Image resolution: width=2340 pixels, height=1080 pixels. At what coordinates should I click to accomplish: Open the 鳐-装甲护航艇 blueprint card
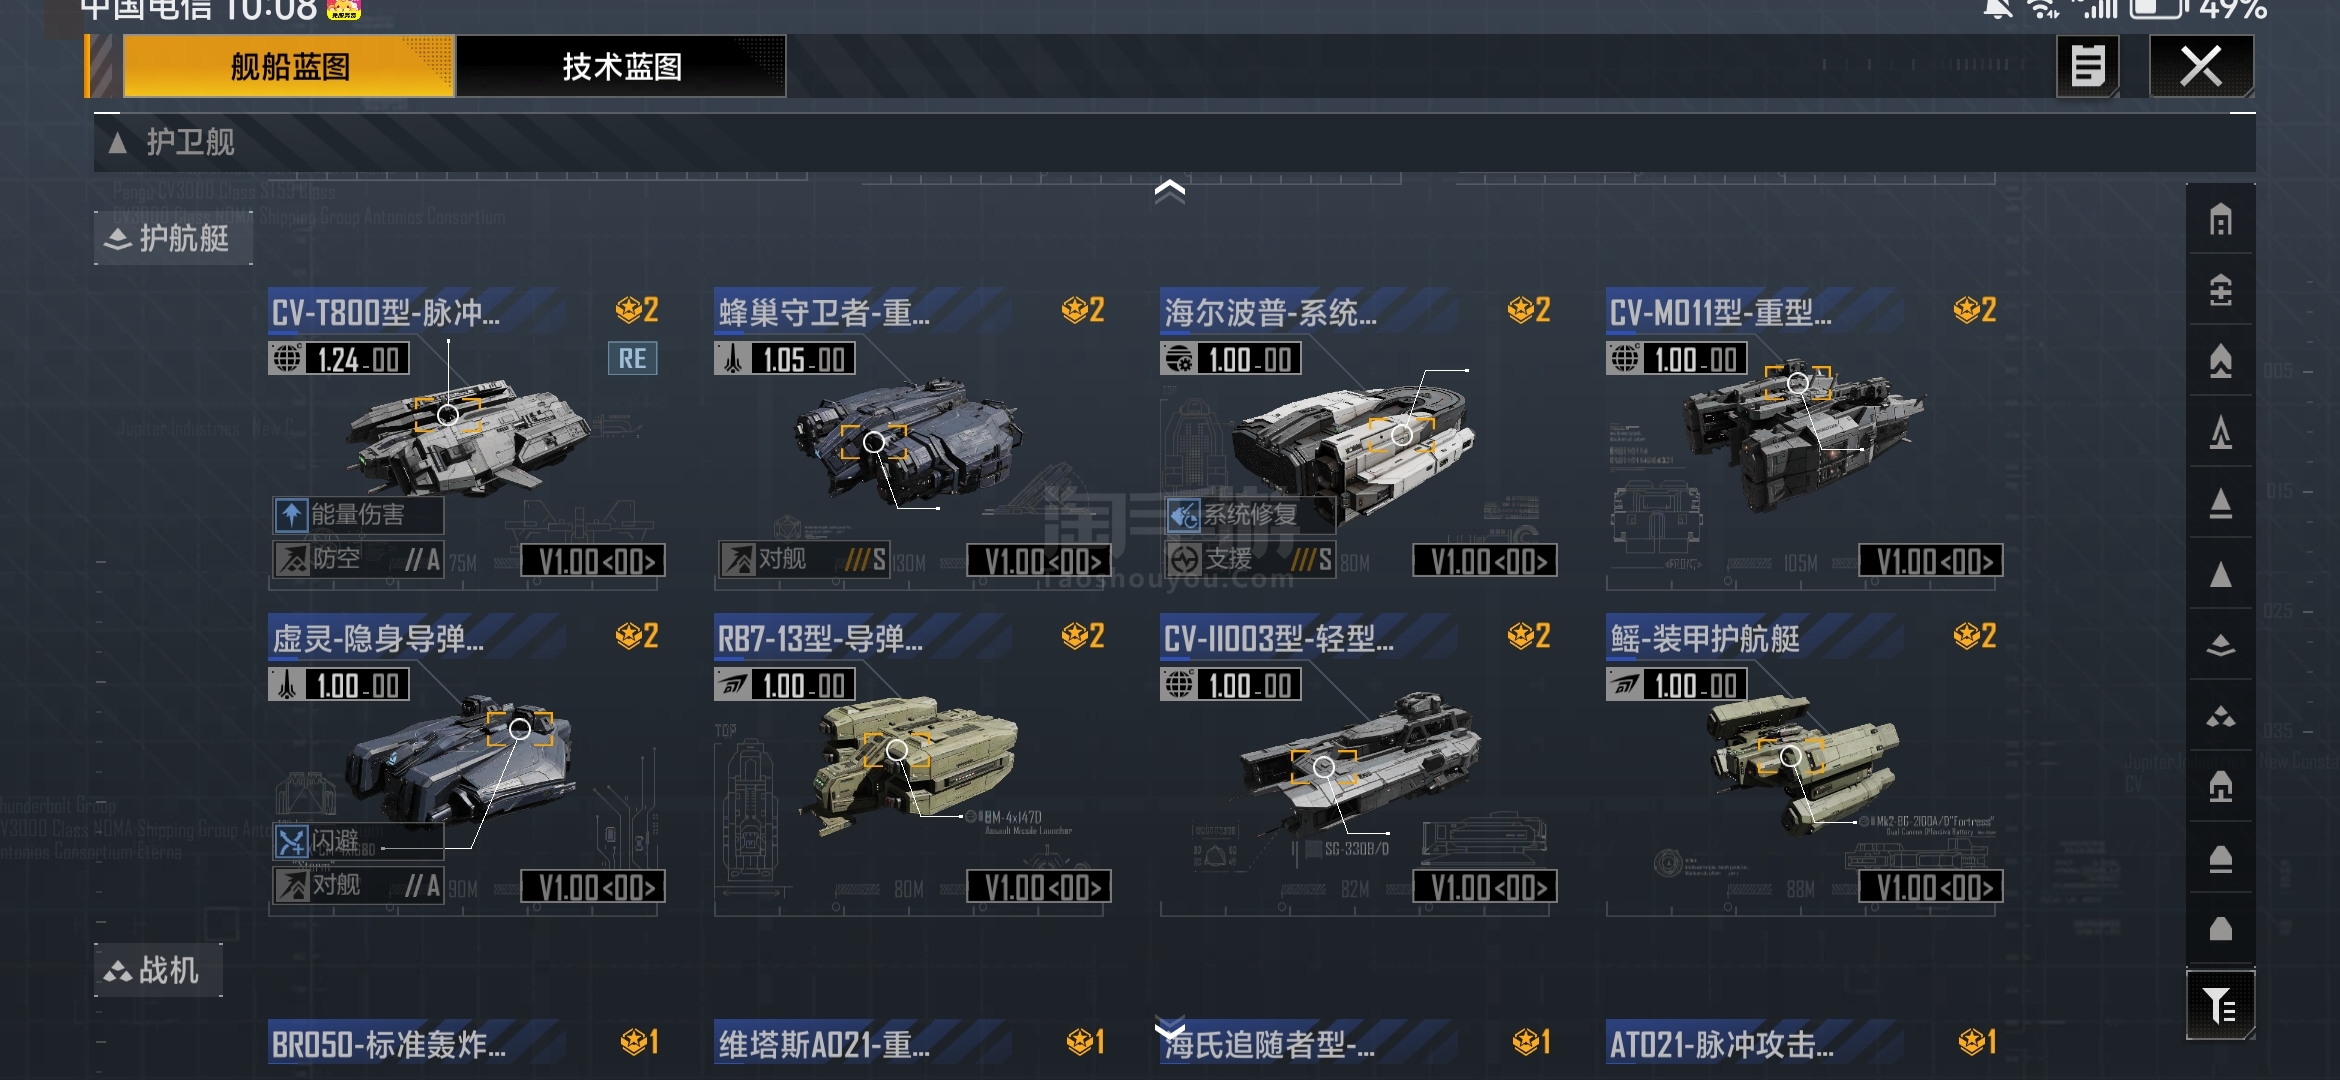click(1804, 763)
